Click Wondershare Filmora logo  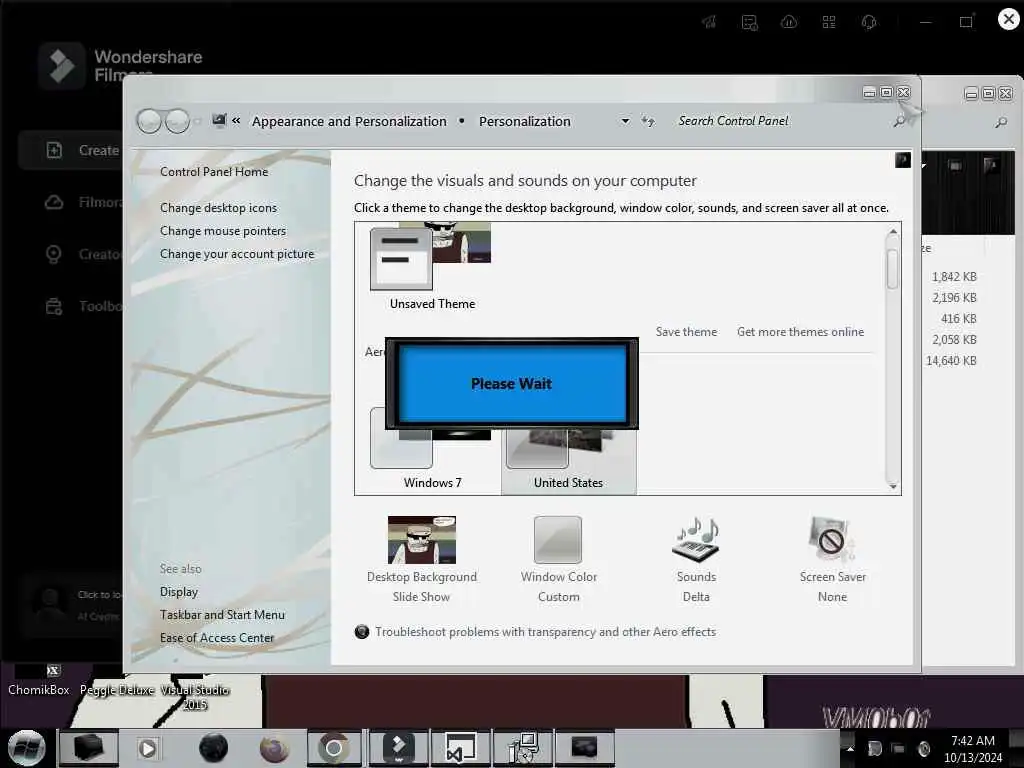[61, 66]
